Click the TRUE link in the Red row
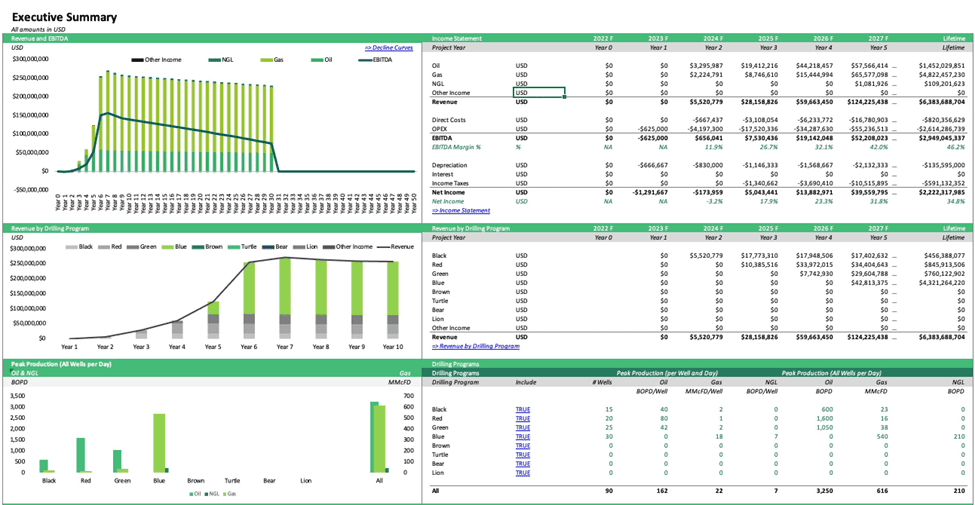 pos(522,419)
